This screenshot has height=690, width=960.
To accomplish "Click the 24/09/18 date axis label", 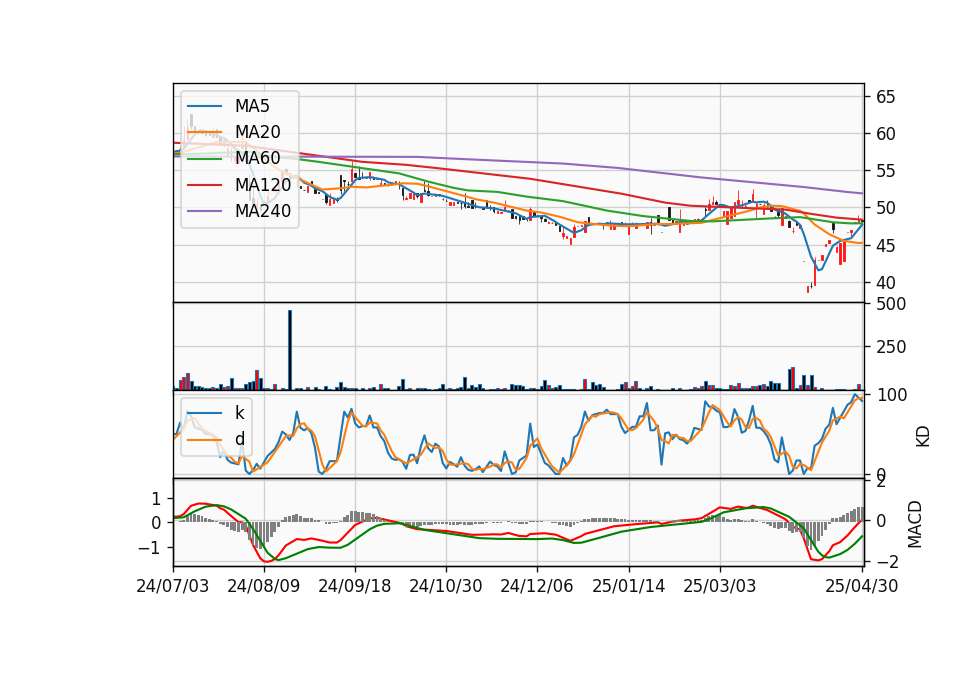I will tap(354, 586).
